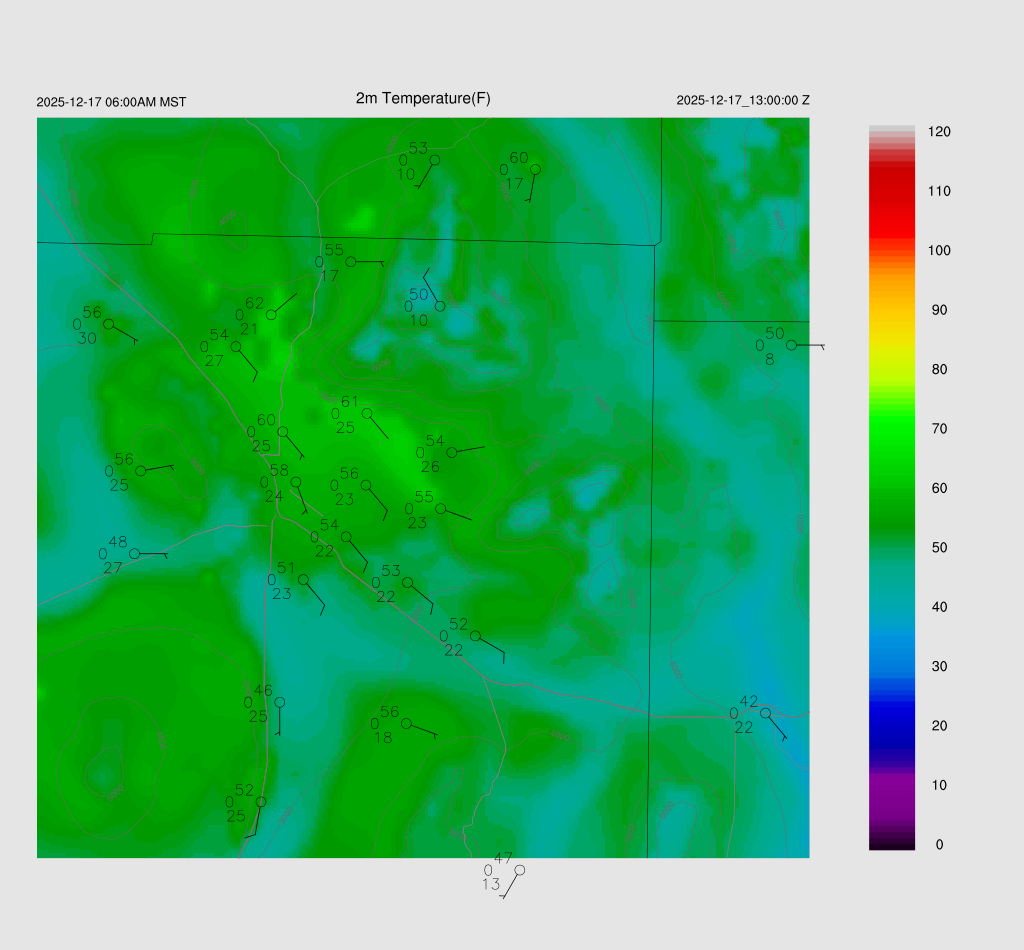Select the station with 60 over 17
The width and height of the screenshot is (1024, 950).
tap(535, 169)
